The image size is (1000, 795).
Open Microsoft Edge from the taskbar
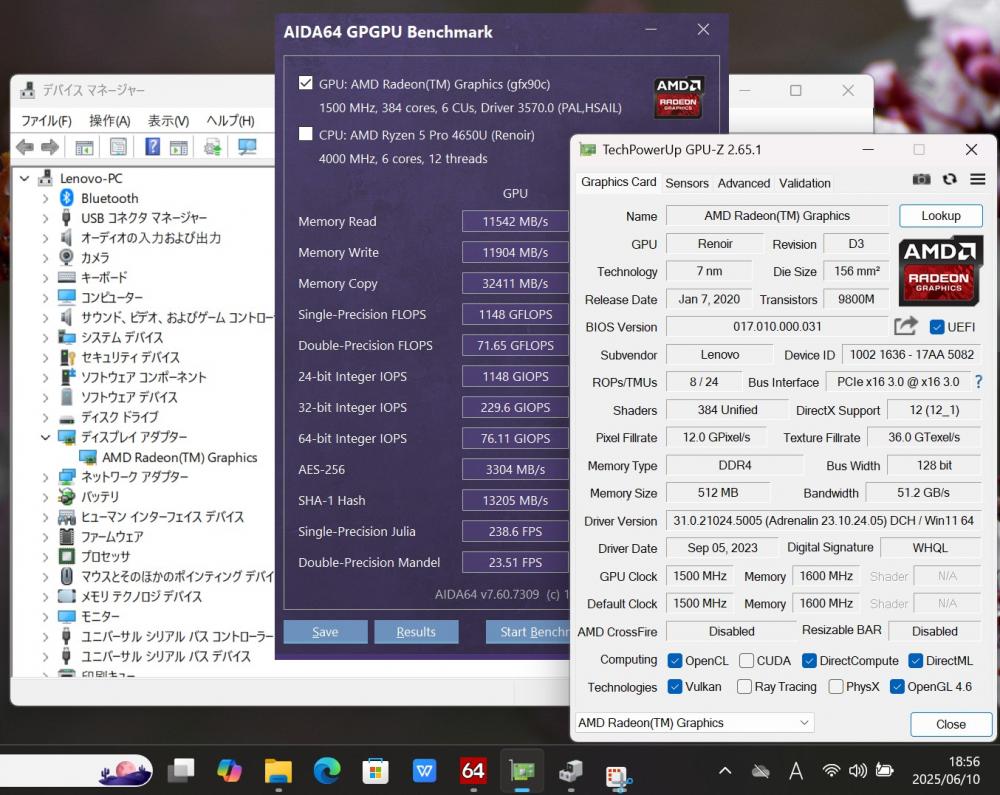[x=327, y=770]
